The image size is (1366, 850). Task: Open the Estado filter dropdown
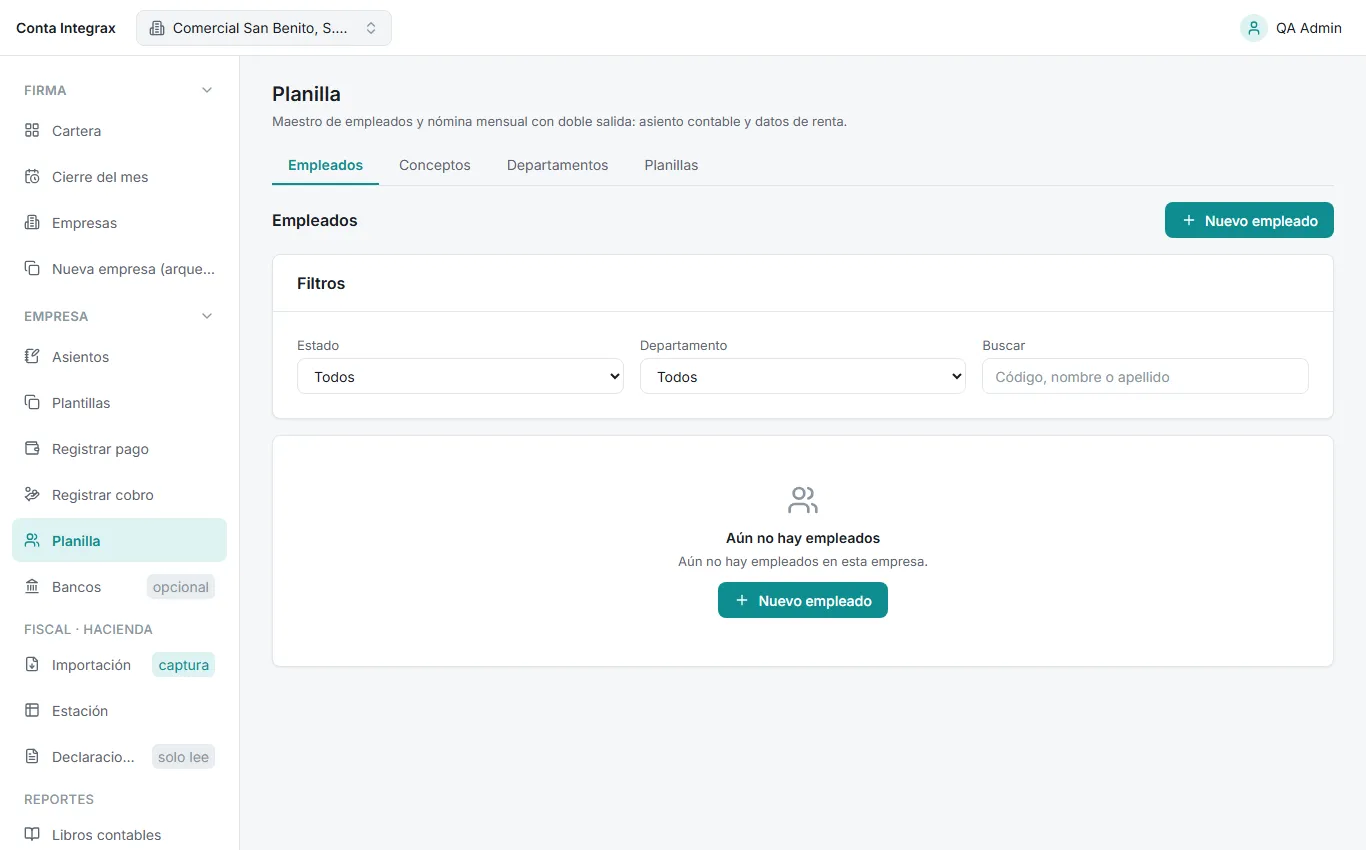coord(460,377)
